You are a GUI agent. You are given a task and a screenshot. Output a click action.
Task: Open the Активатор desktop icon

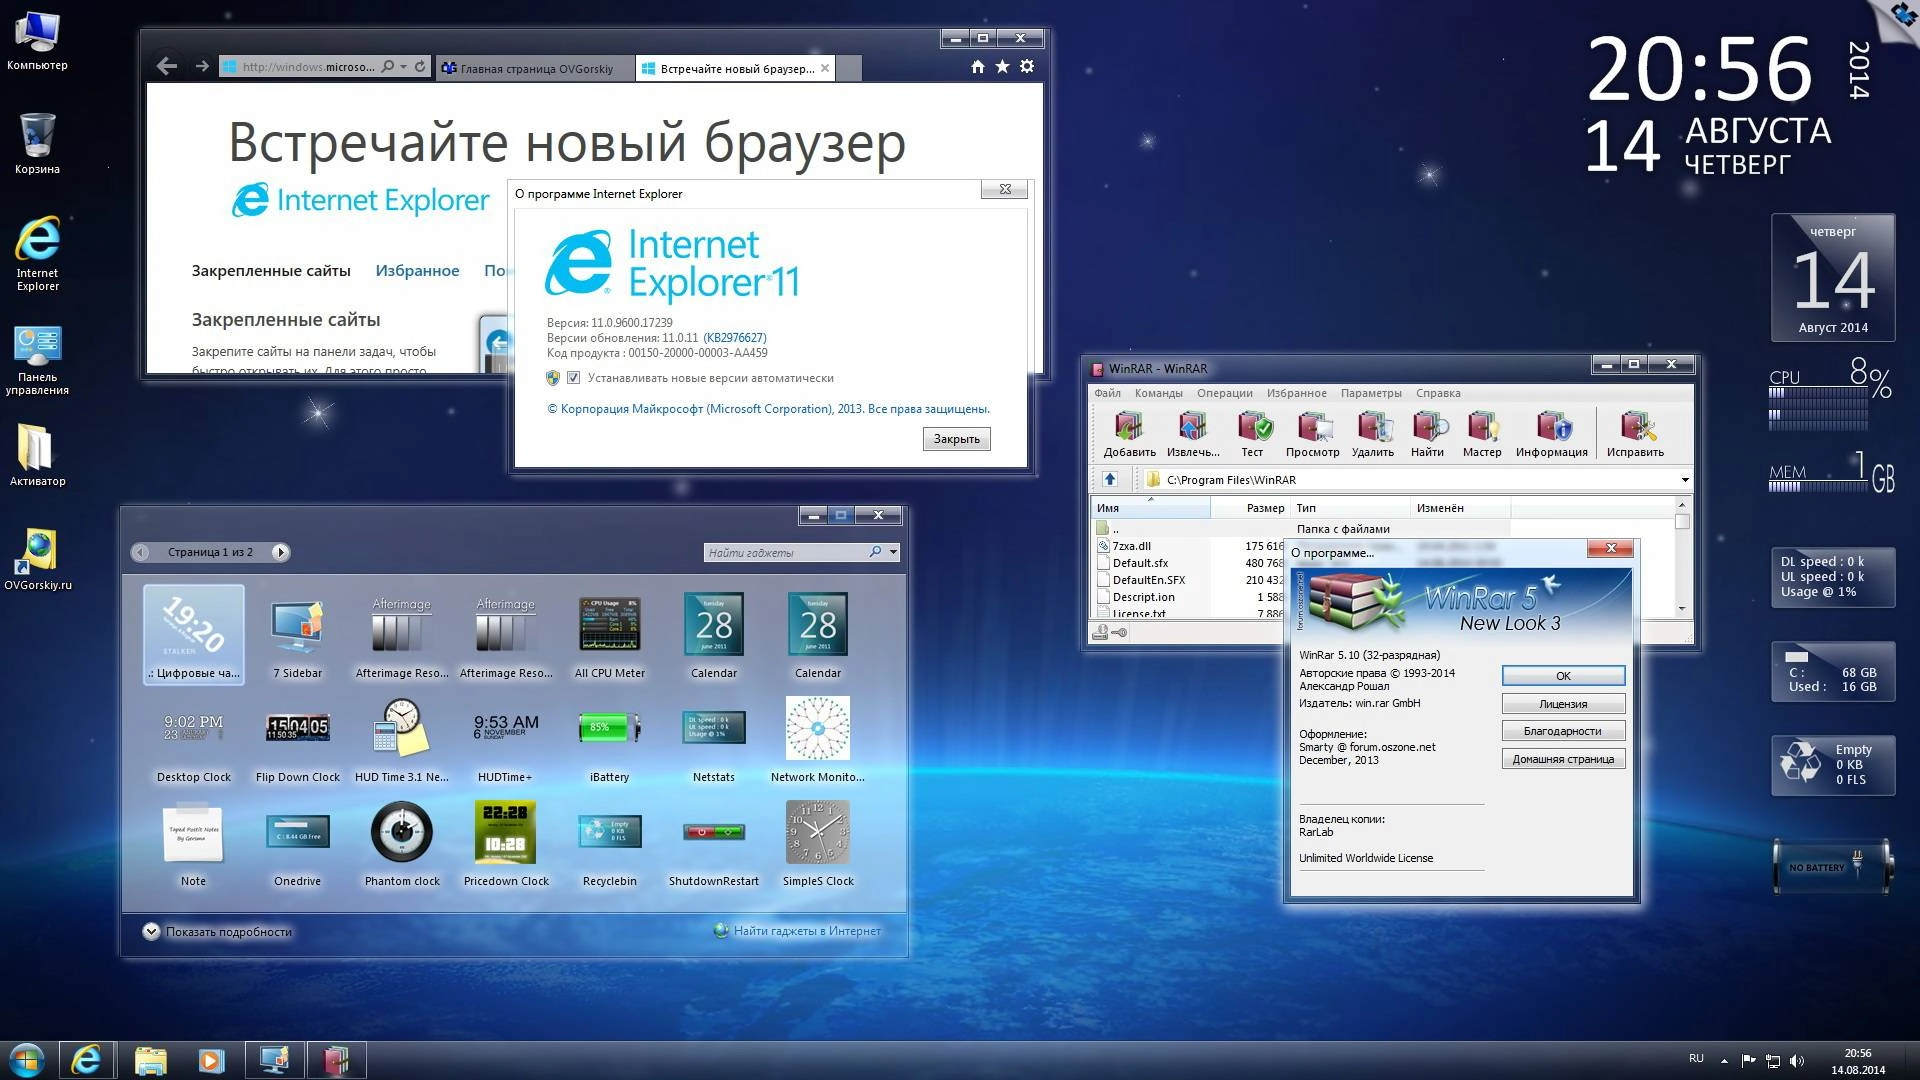pyautogui.click(x=37, y=455)
